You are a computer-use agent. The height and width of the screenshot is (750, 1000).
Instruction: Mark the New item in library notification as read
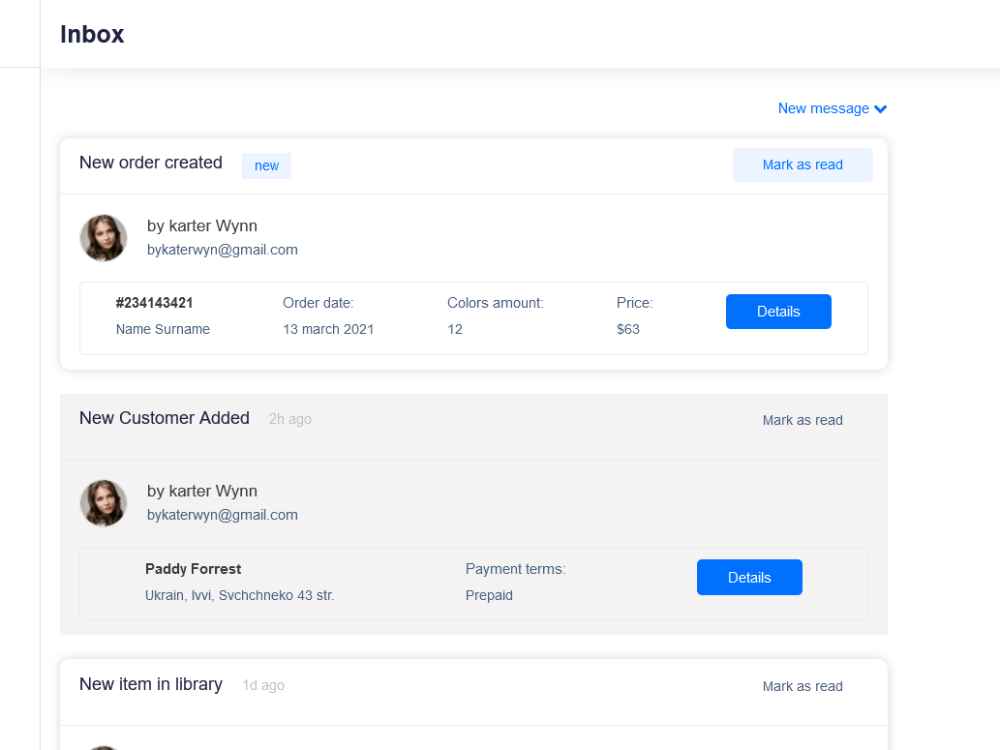click(803, 686)
